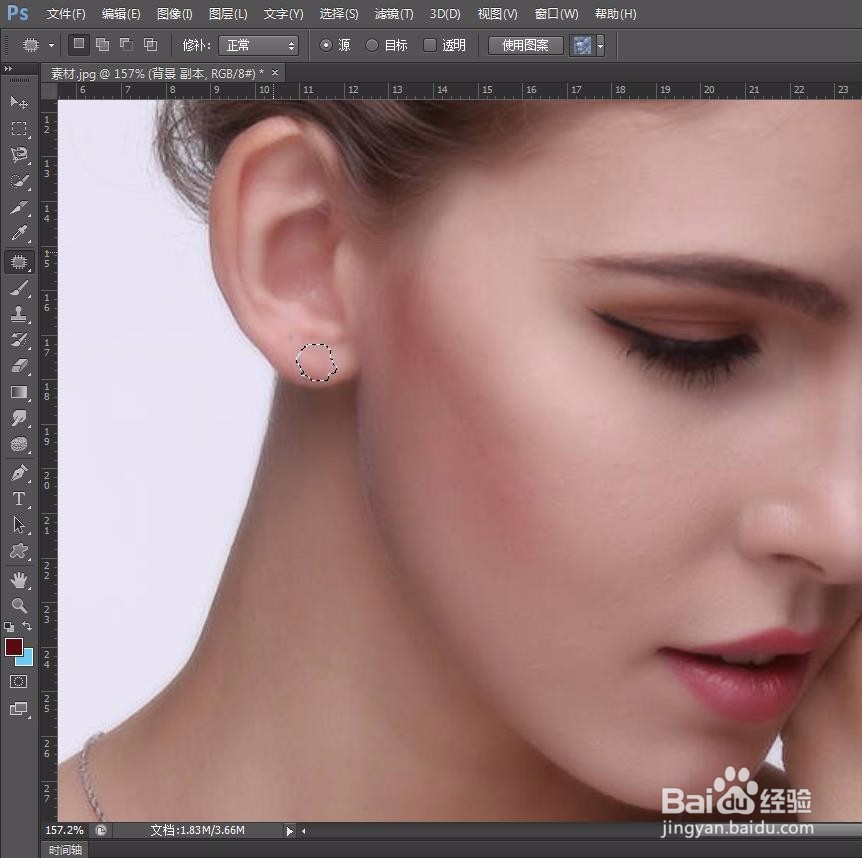The width and height of the screenshot is (862, 858).
Task: Open the 时间轴 (Timeline) panel tab
Action: [65, 850]
